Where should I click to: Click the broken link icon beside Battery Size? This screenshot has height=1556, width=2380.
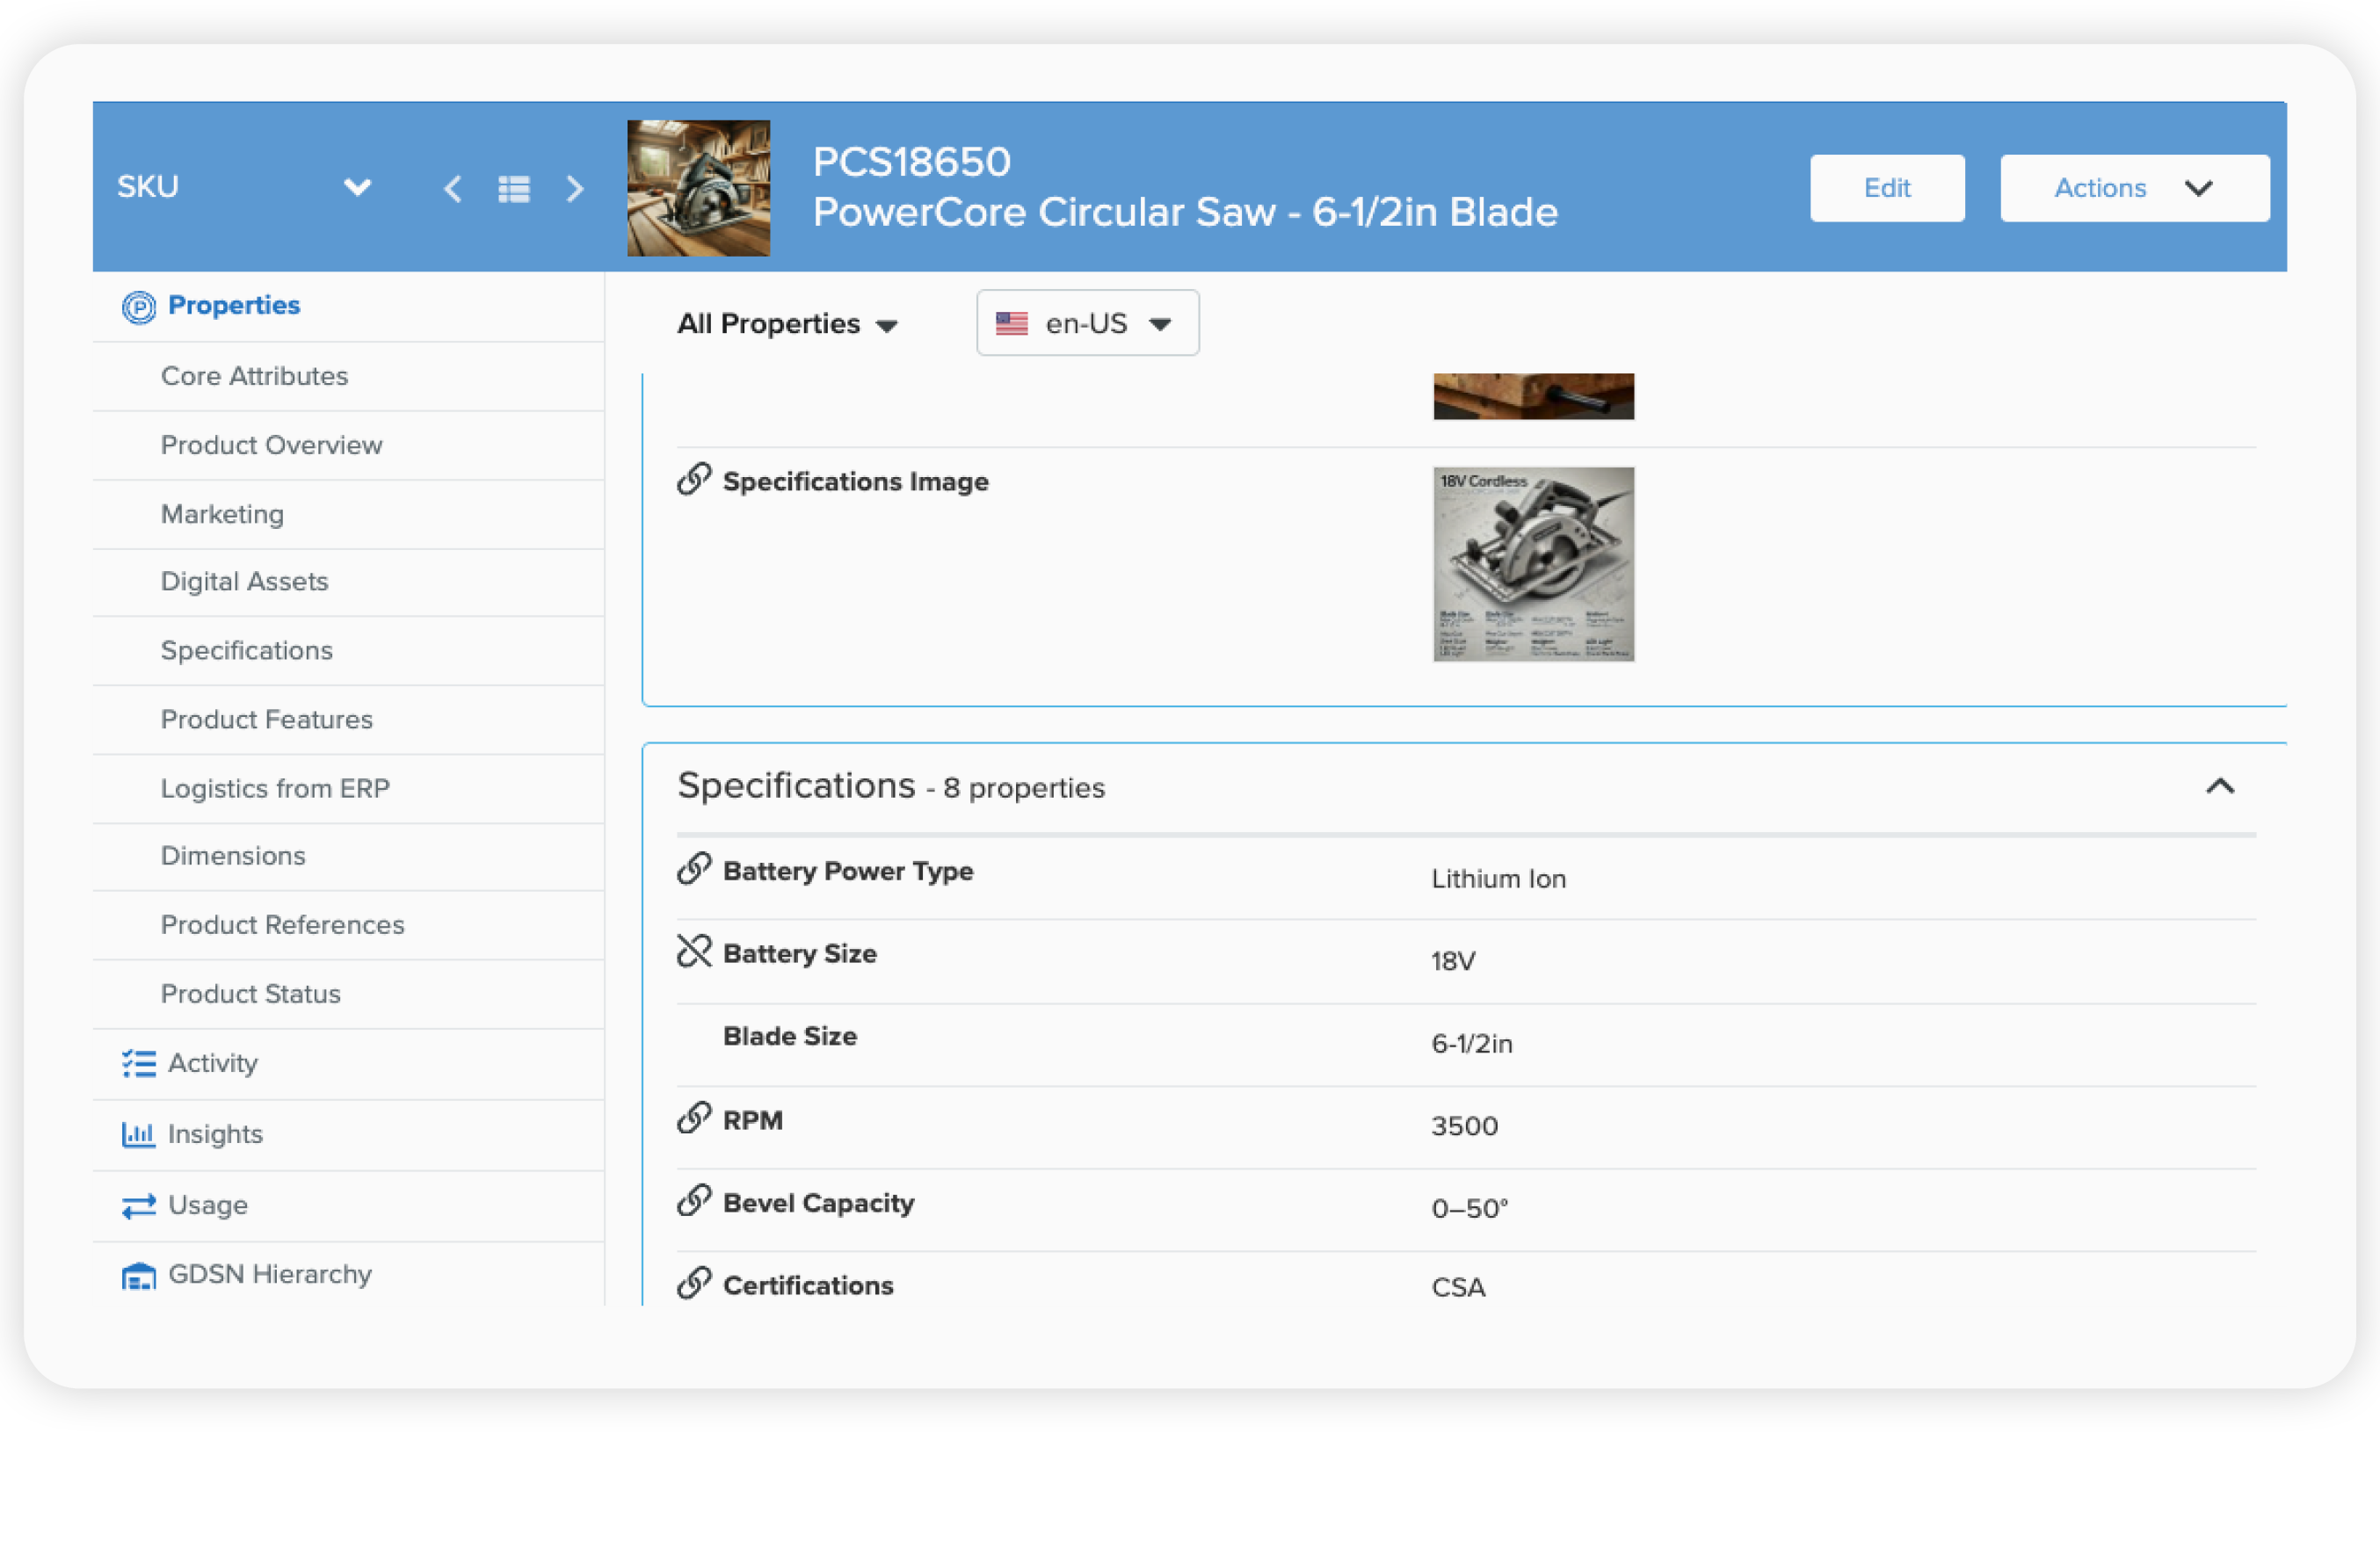[694, 951]
